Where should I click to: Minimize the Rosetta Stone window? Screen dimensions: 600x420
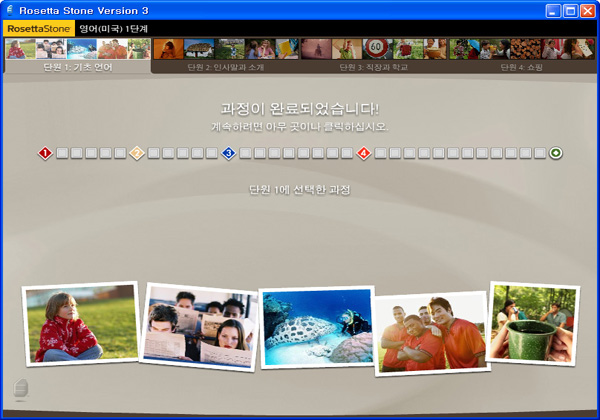tap(553, 11)
